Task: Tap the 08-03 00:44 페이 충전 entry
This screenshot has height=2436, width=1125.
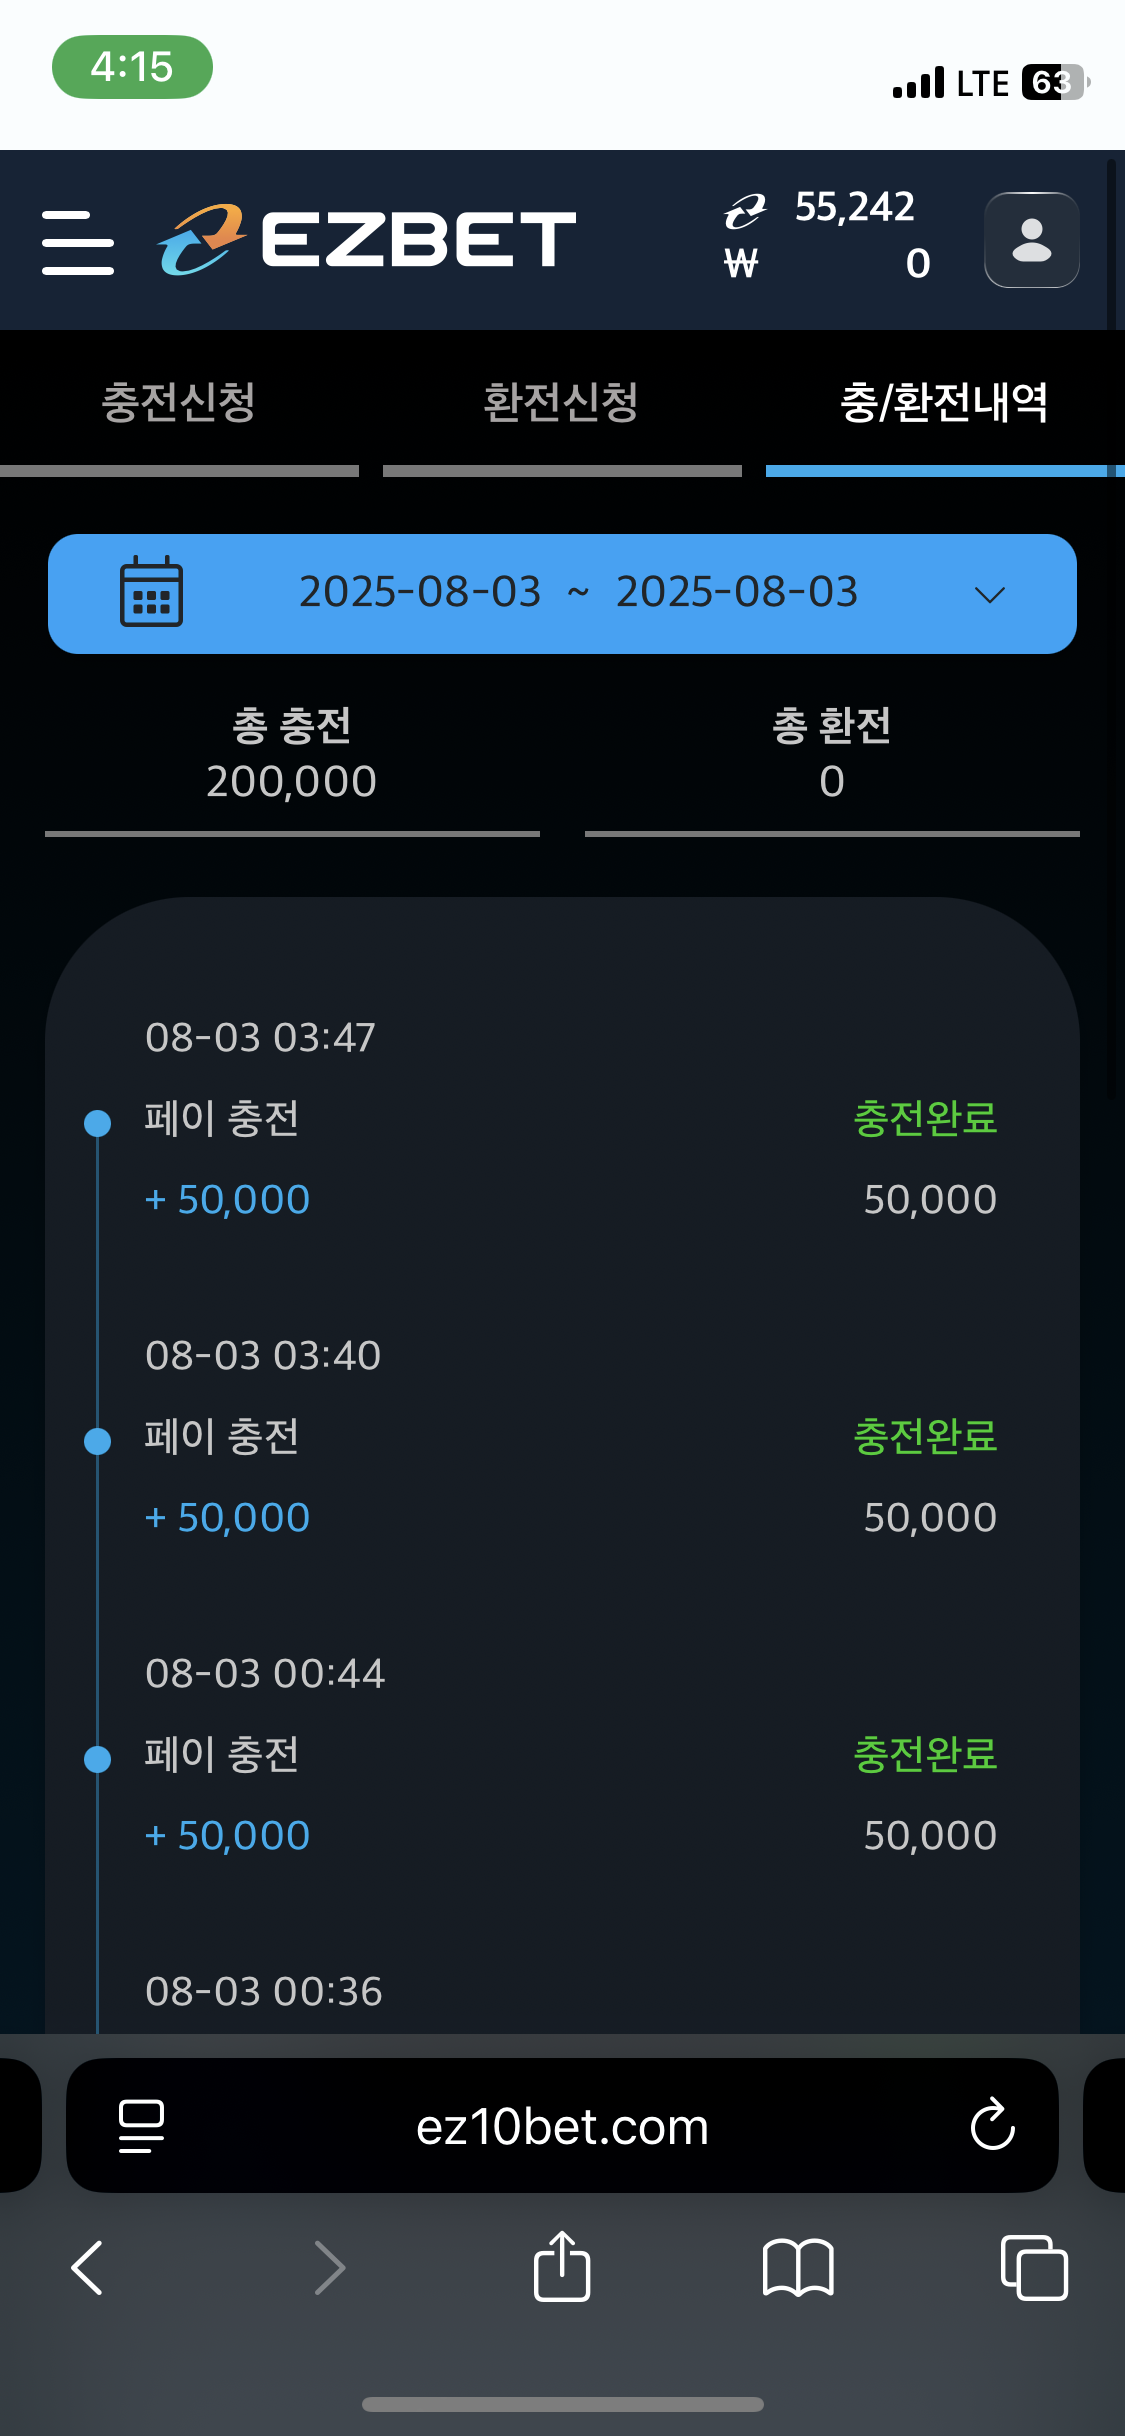Action: point(222,1755)
